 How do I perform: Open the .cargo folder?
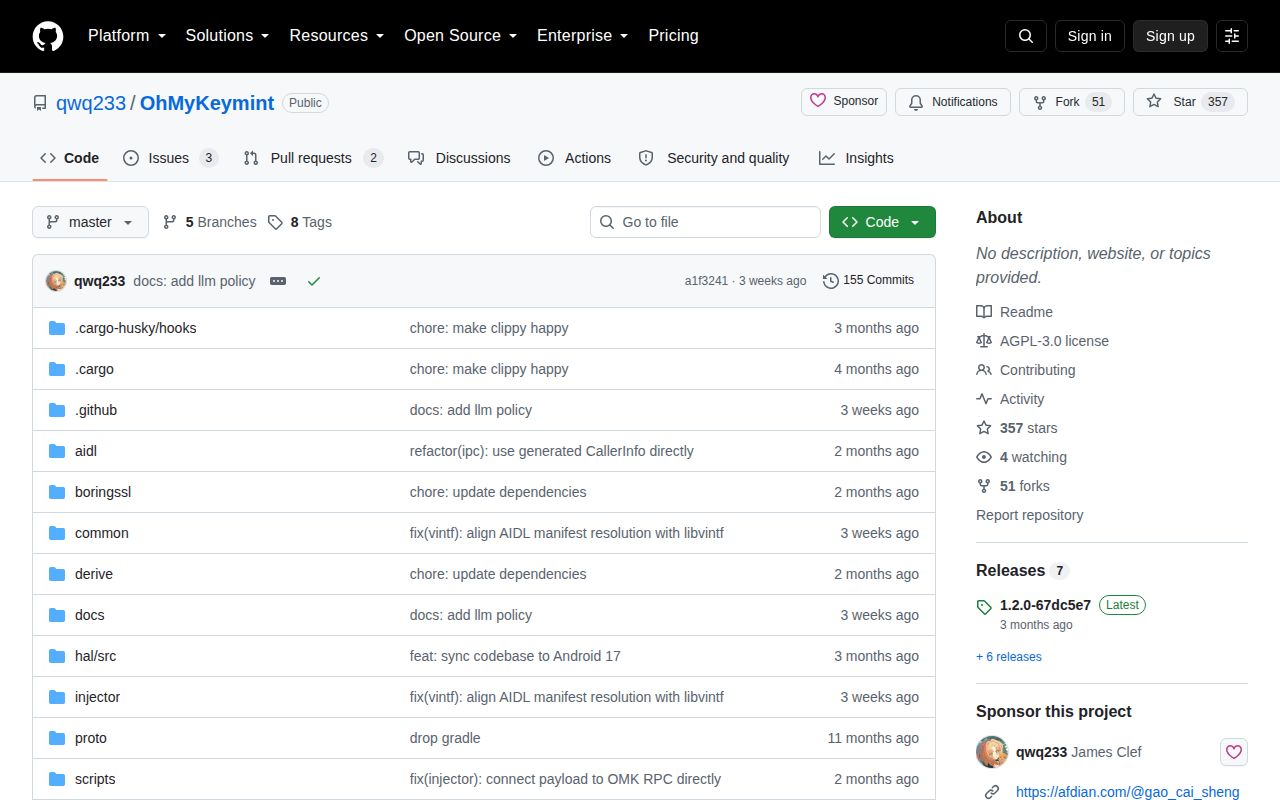coord(94,369)
